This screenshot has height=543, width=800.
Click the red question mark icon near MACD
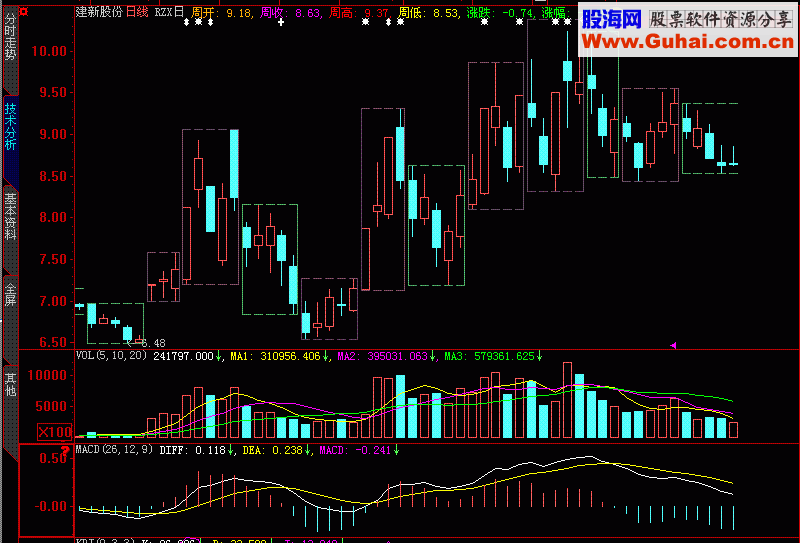pos(65,450)
